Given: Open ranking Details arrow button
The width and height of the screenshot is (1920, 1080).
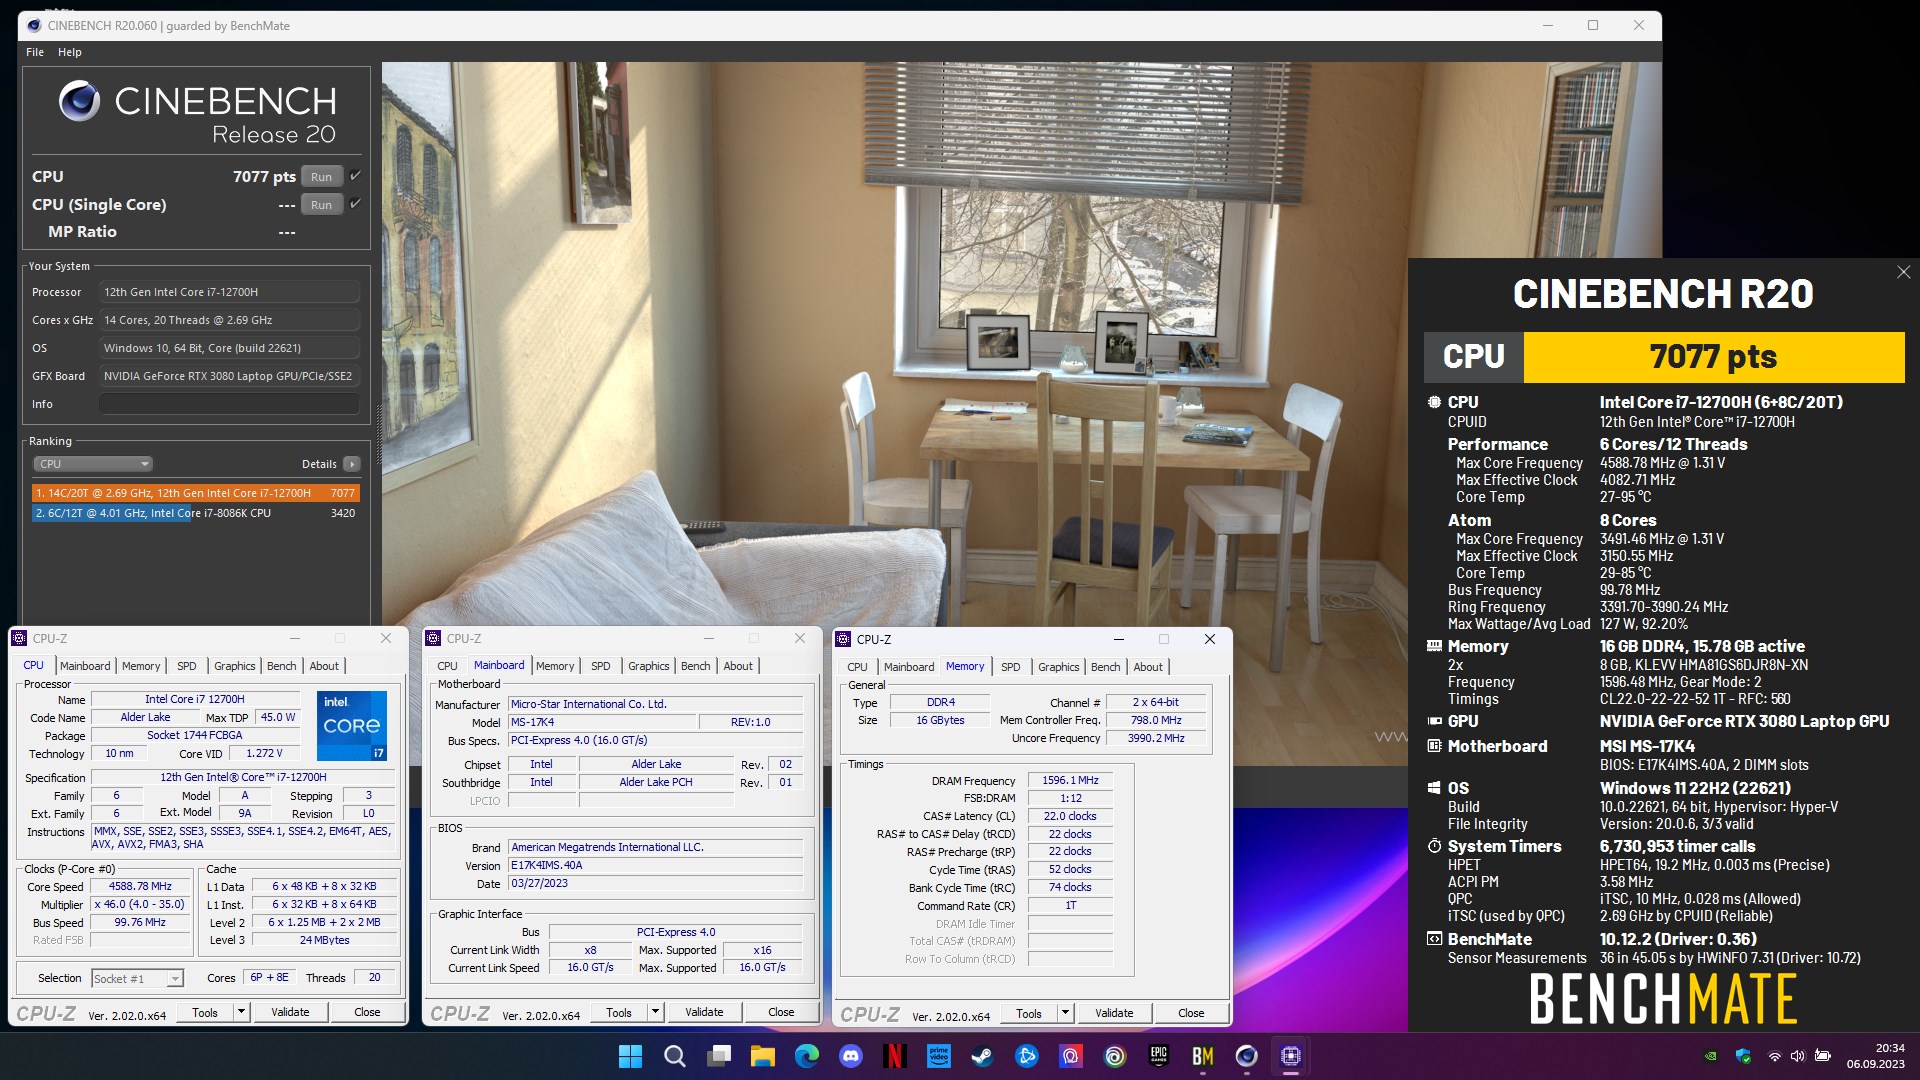Looking at the screenshot, I should 352,464.
